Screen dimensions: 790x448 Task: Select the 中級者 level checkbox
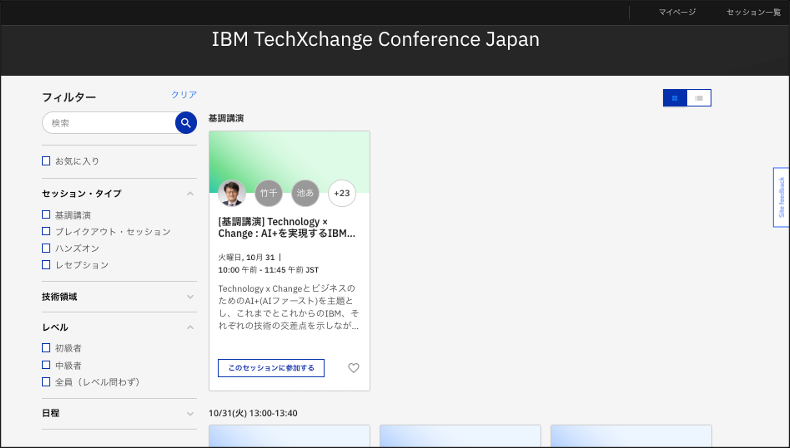(x=46, y=365)
